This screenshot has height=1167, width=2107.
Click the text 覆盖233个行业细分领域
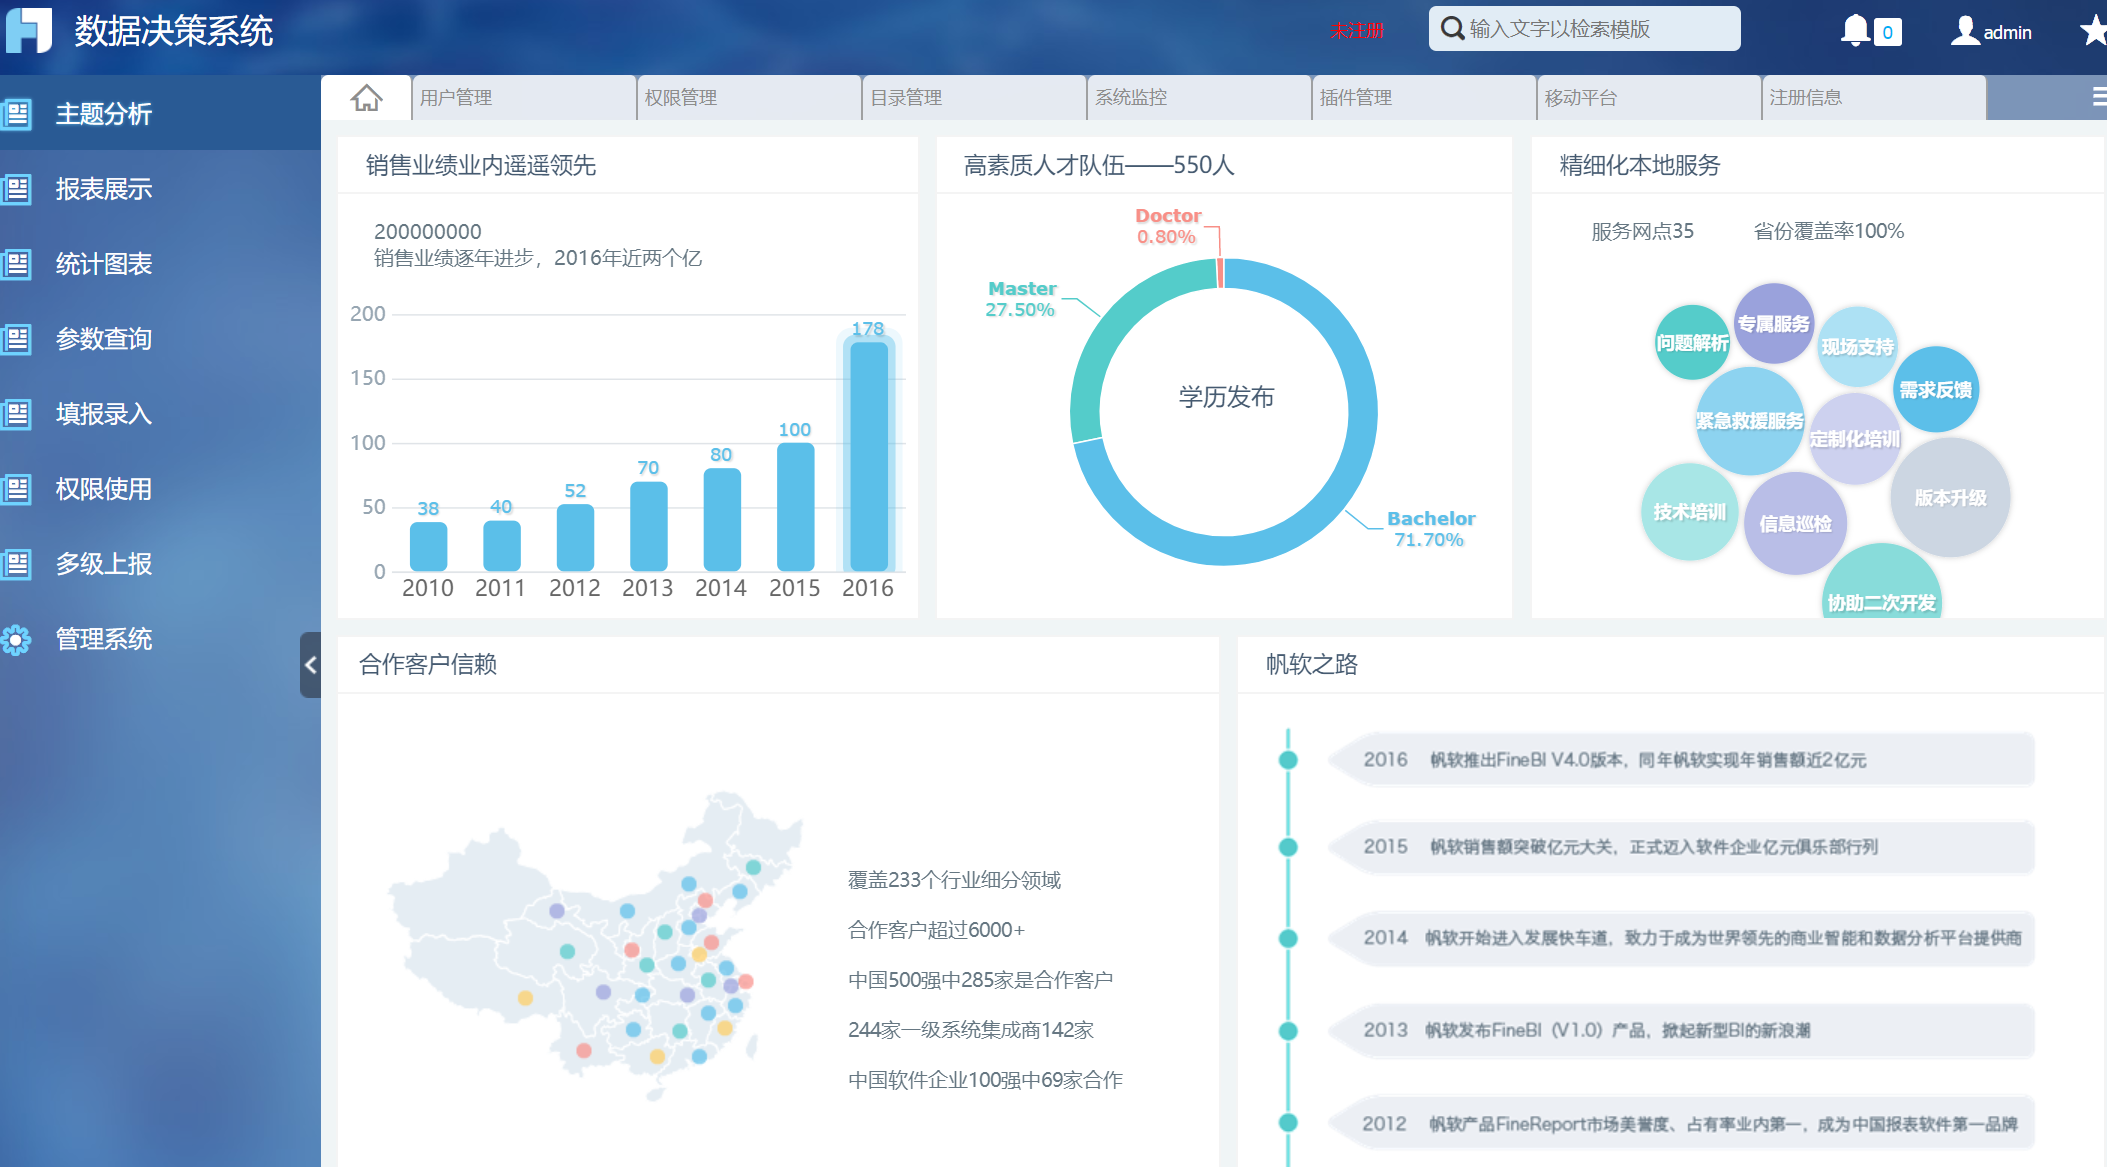954,880
